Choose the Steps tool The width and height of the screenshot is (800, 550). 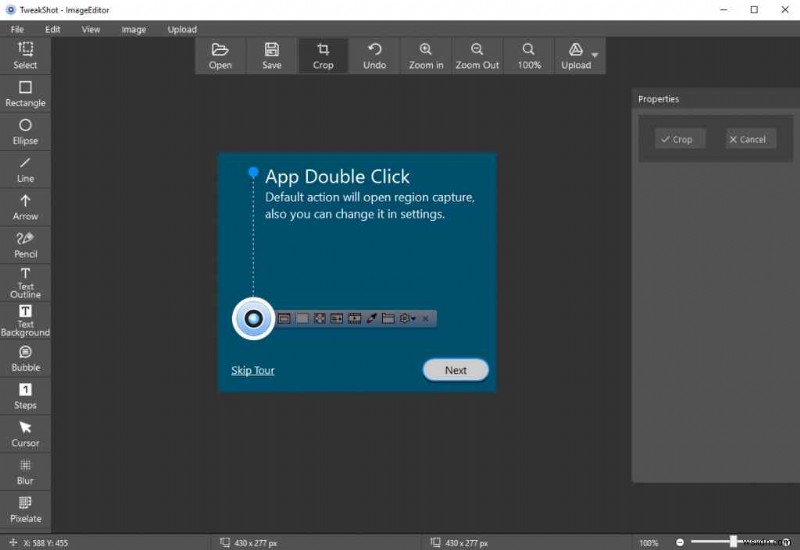point(25,396)
